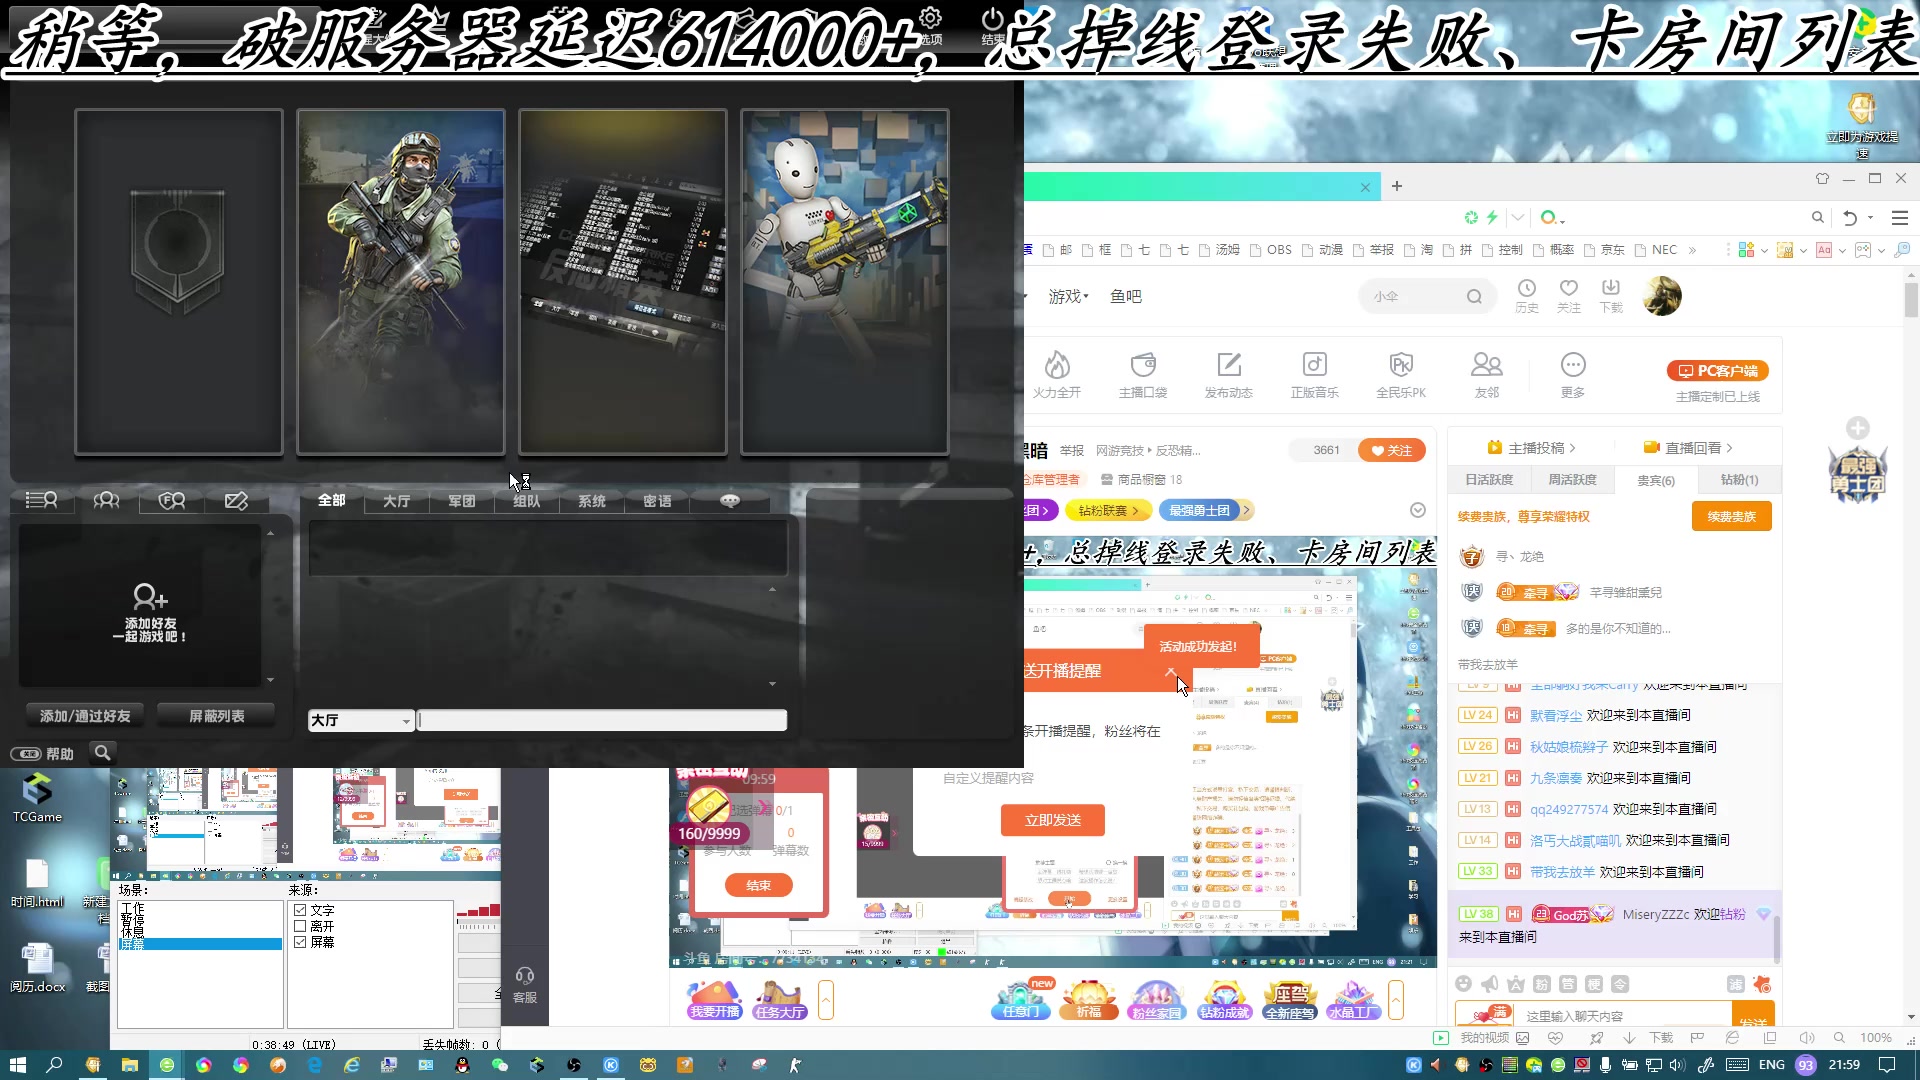Open the 钻粉成就 diamond achievement icon
Viewport: 1920px width, 1080px height.
tap(1224, 999)
